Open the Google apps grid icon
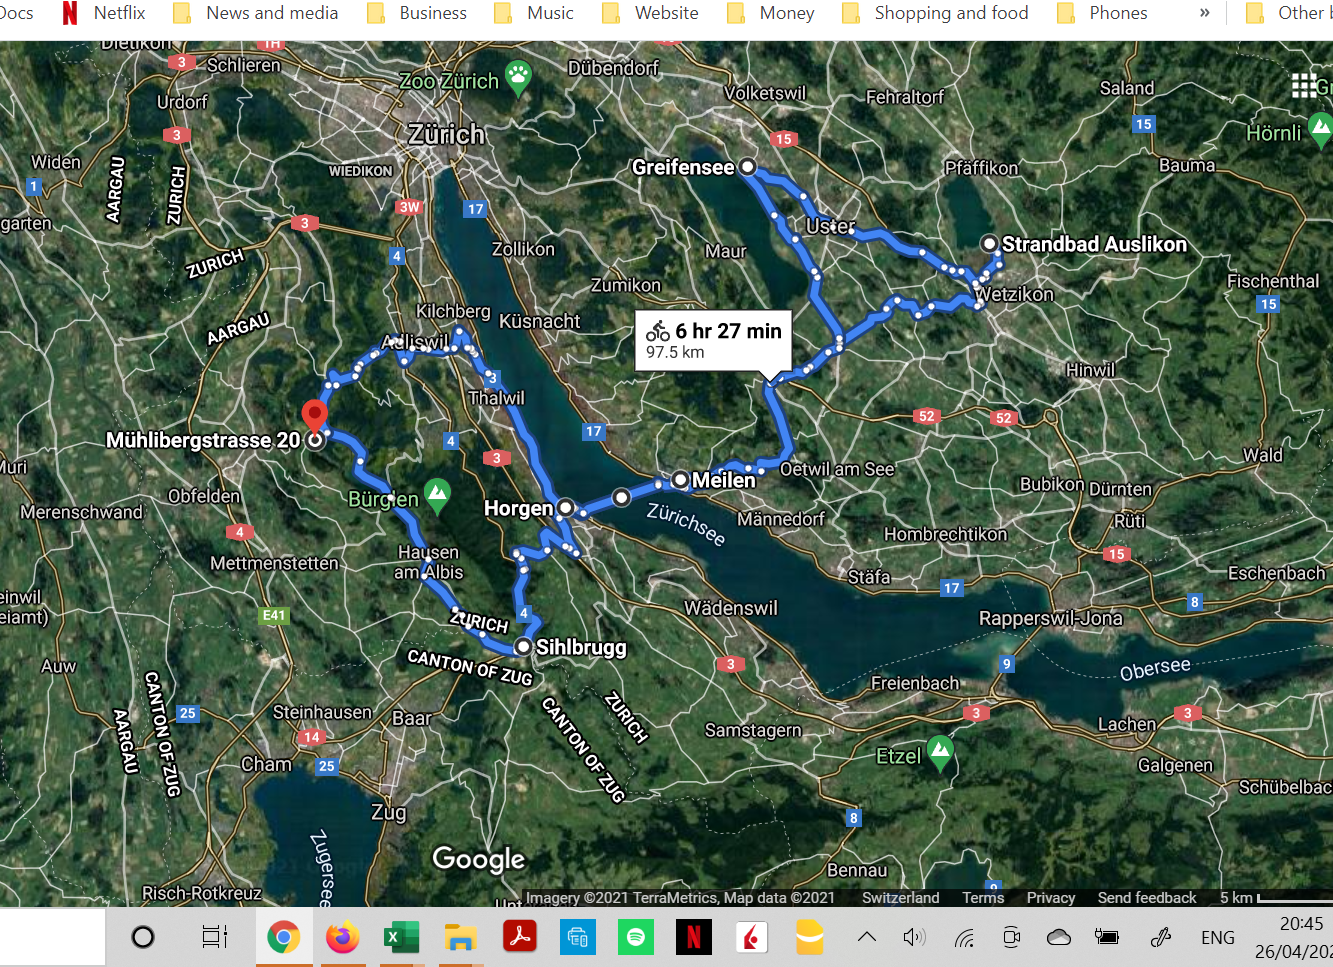Image resolution: width=1333 pixels, height=967 pixels. click(1303, 85)
